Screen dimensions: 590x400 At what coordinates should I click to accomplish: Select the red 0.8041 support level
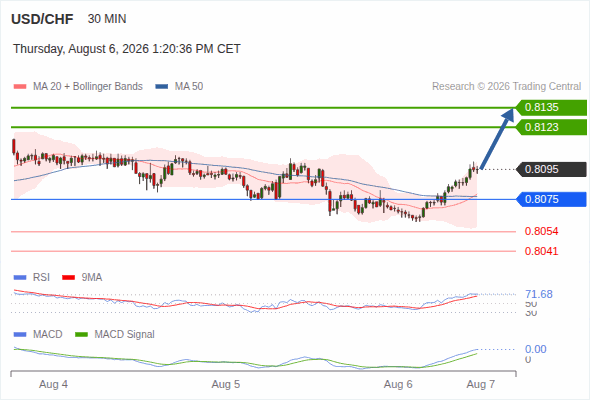point(541,251)
